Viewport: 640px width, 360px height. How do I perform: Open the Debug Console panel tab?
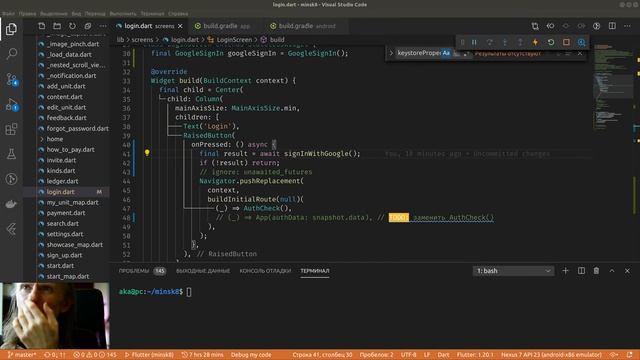click(x=265, y=271)
